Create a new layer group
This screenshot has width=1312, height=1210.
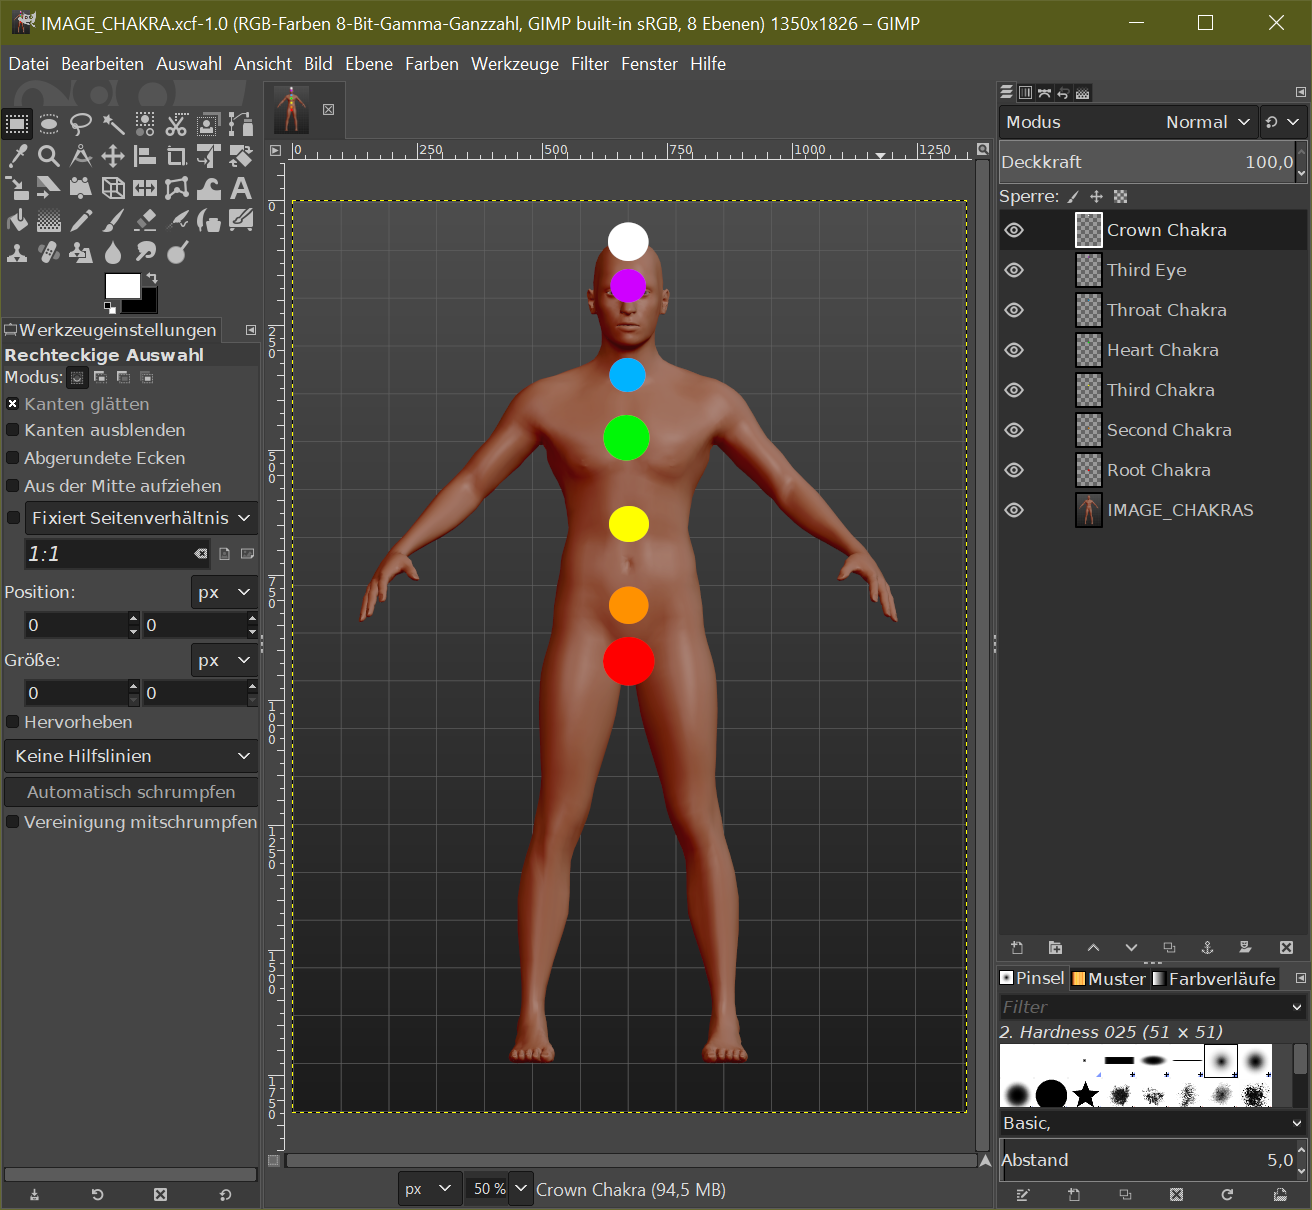1055,947
